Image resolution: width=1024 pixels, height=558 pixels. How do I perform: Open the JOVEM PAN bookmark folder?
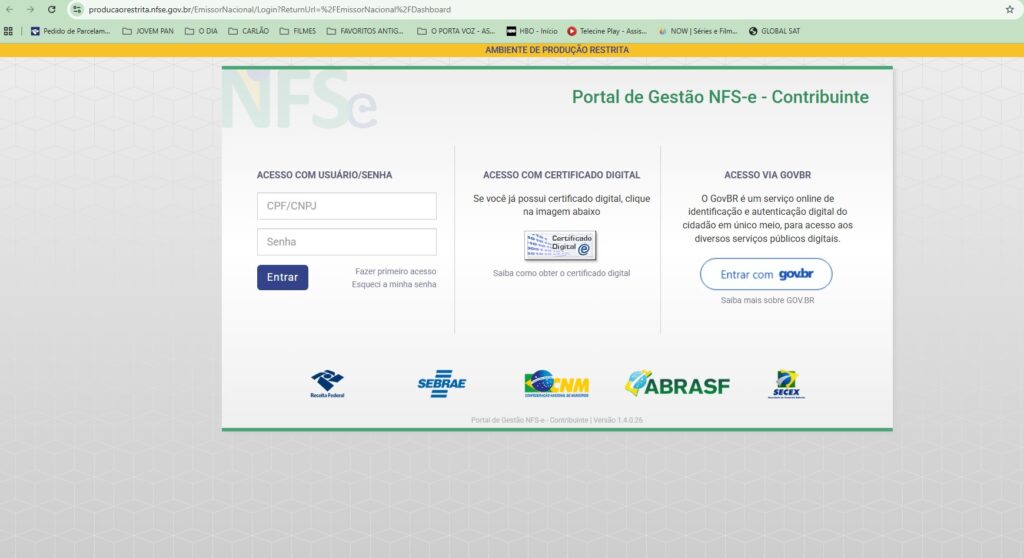coord(147,31)
